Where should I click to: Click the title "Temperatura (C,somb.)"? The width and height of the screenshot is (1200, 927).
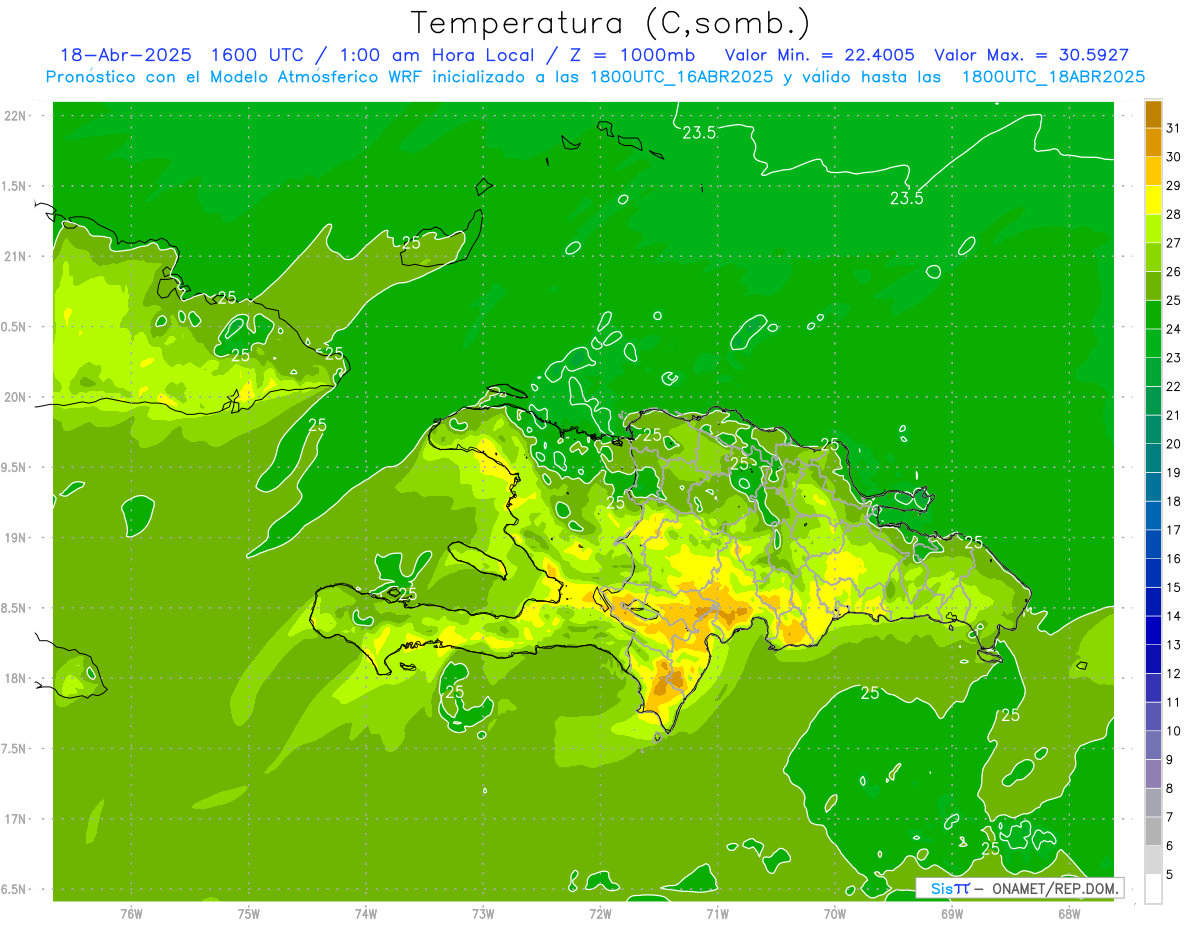tap(611, 23)
